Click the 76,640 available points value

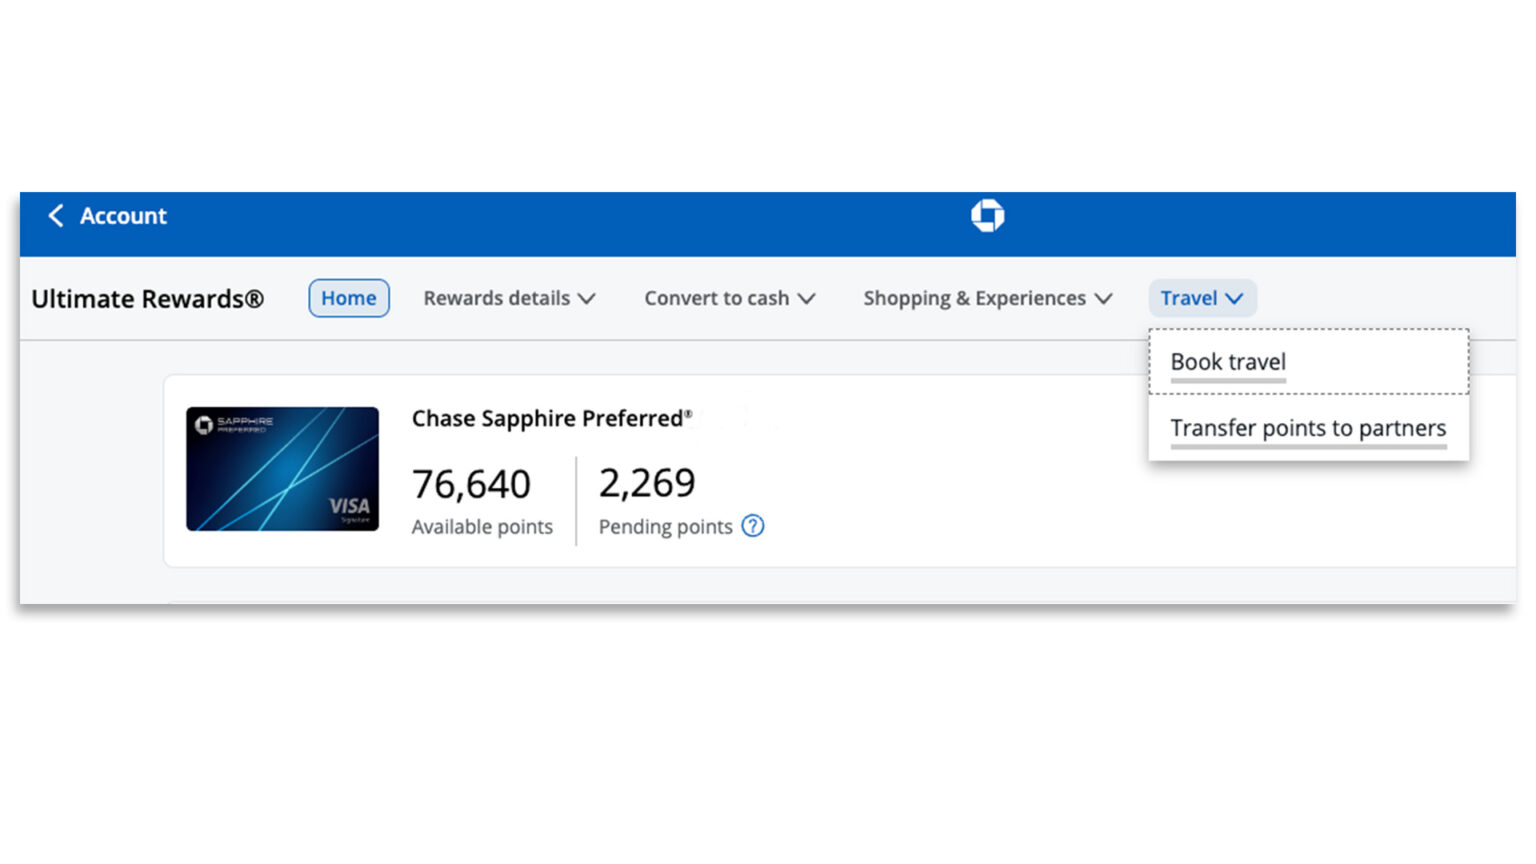[471, 484]
